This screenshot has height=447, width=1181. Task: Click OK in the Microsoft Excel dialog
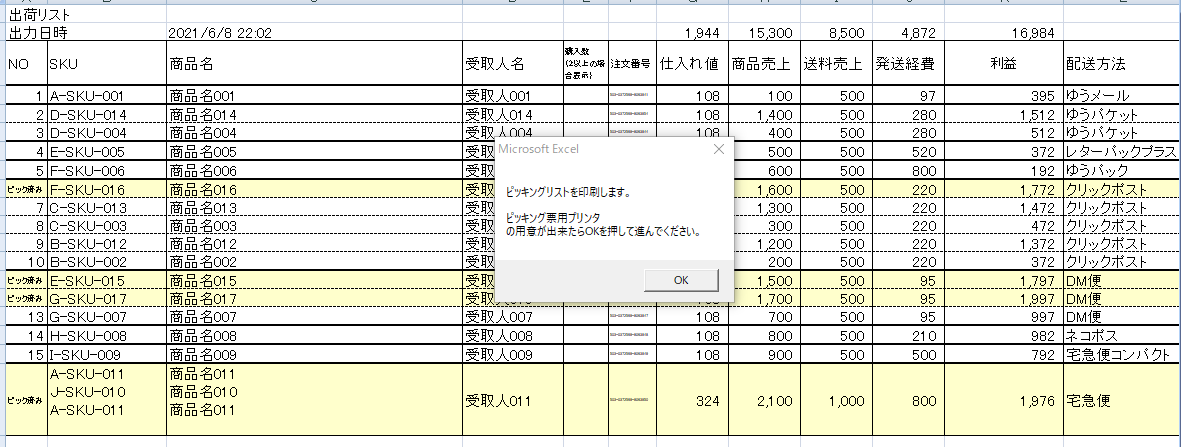point(680,279)
